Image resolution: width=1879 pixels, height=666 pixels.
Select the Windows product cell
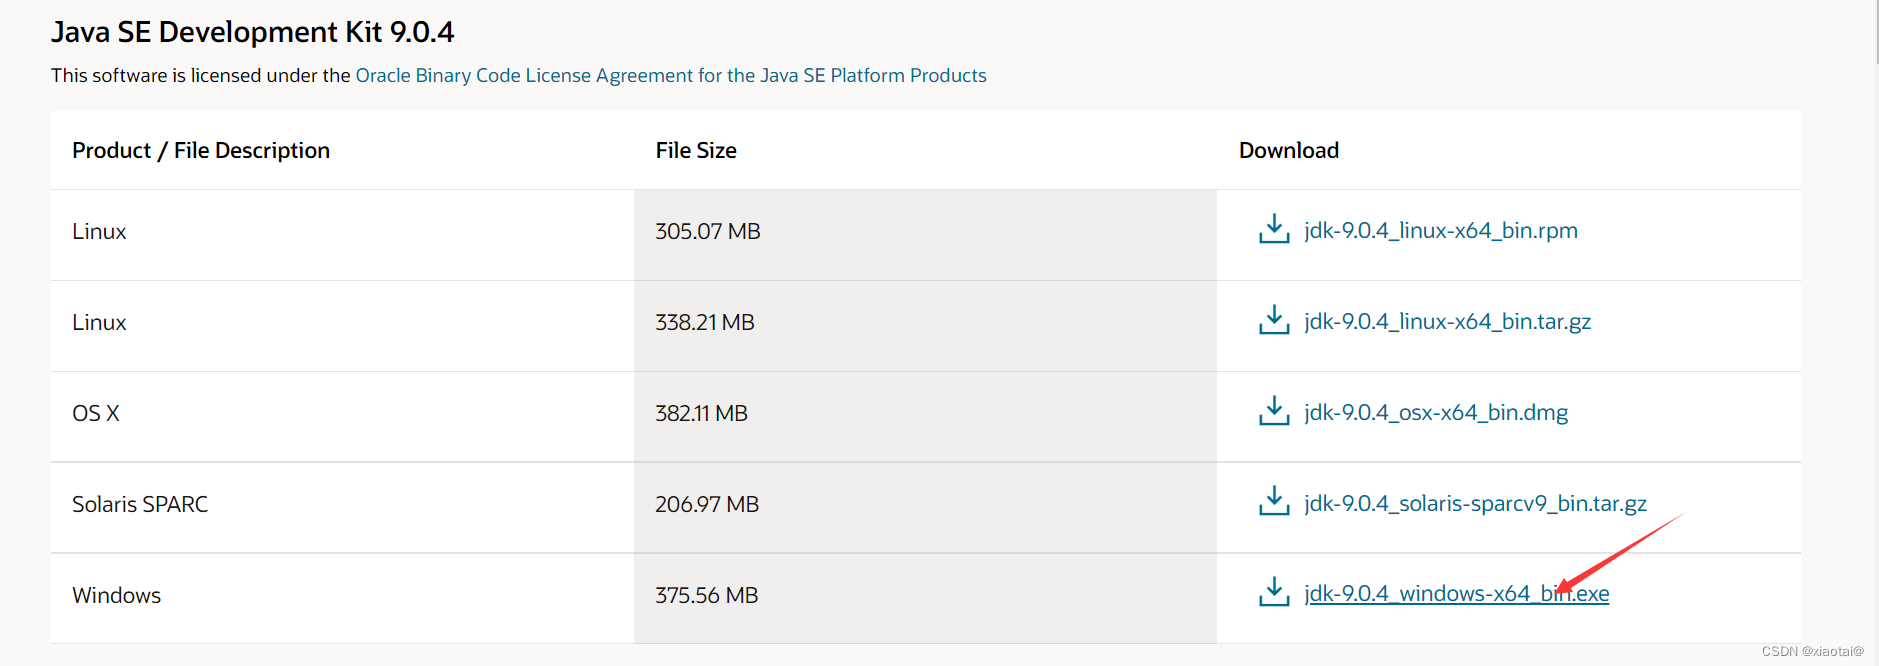click(x=342, y=598)
